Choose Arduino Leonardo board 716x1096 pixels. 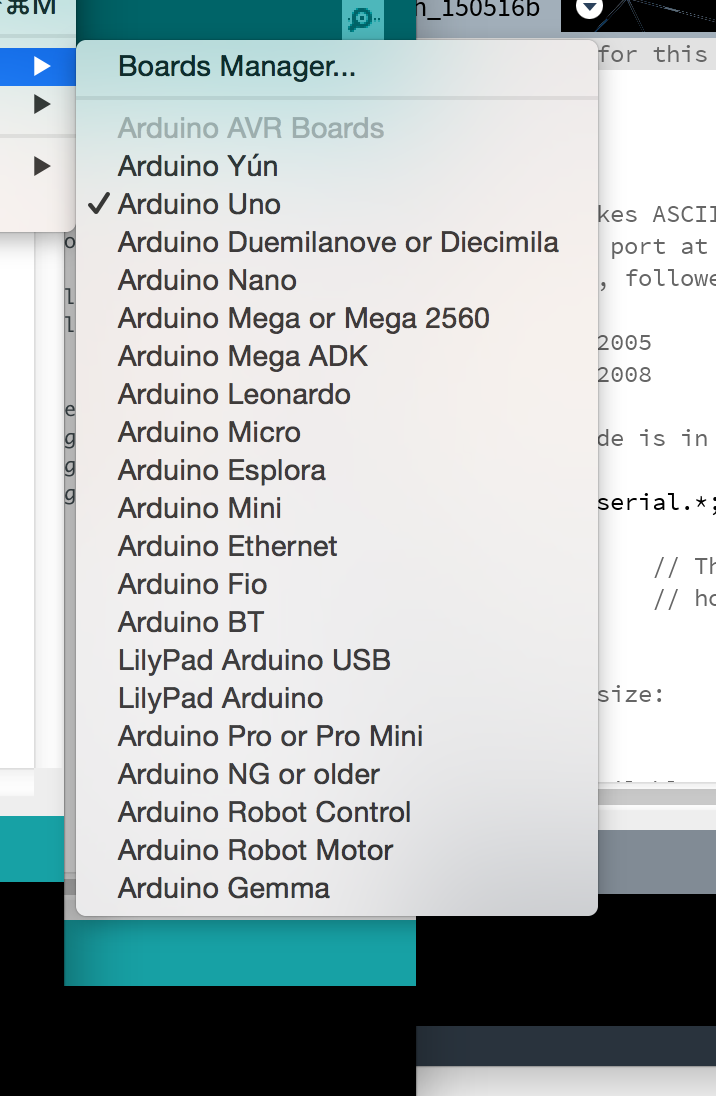[x=336, y=394]
